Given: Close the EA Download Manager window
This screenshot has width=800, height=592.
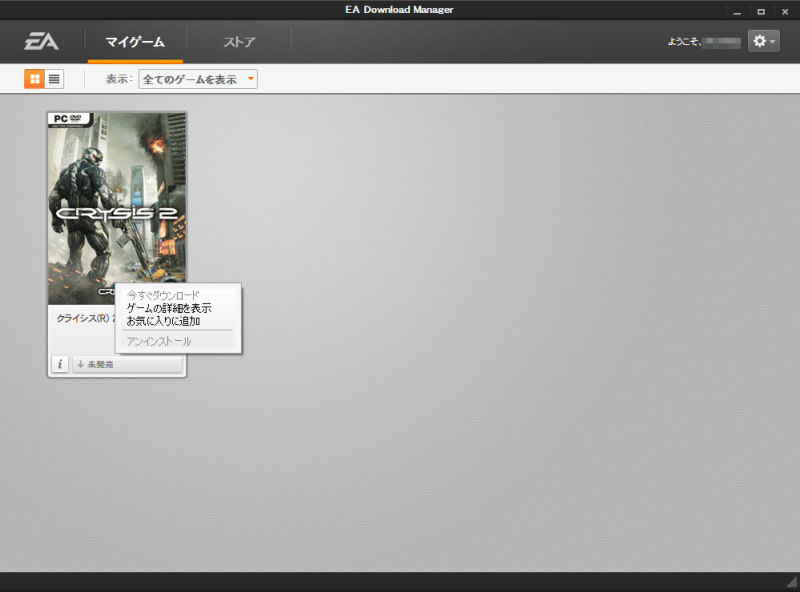Looking at the screenshot, I should tap(785, 12).
